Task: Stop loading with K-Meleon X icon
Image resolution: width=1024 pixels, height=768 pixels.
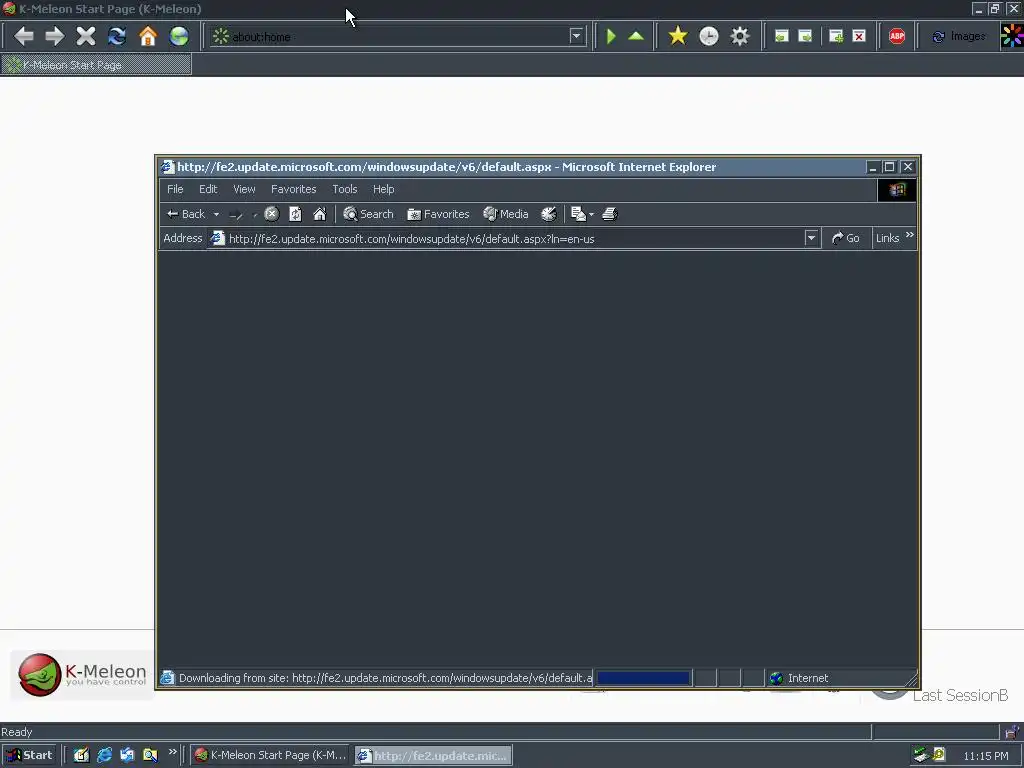Action: coord(86,36)
